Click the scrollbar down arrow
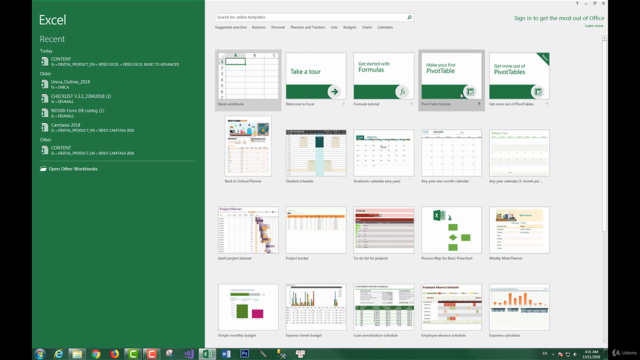 pos(604,342)
